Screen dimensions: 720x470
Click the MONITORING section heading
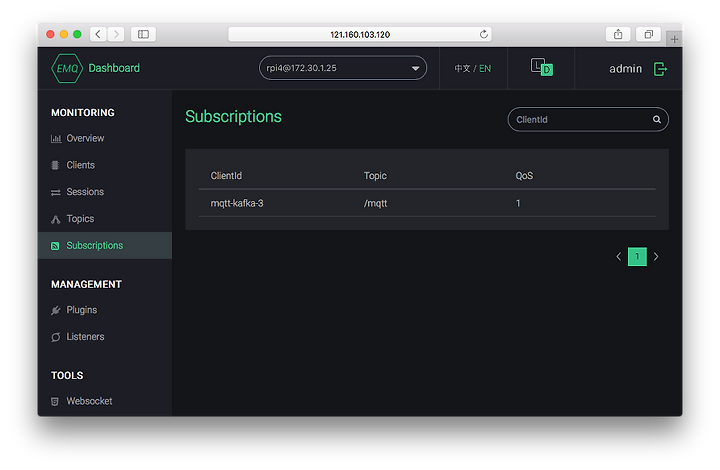[x=83, y=112]
